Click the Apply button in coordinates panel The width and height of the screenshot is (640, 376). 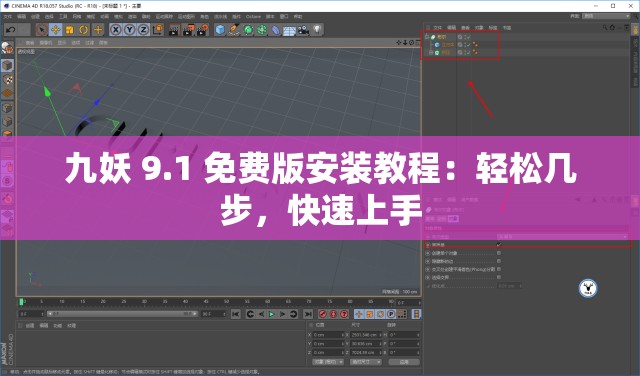(404, 362)
